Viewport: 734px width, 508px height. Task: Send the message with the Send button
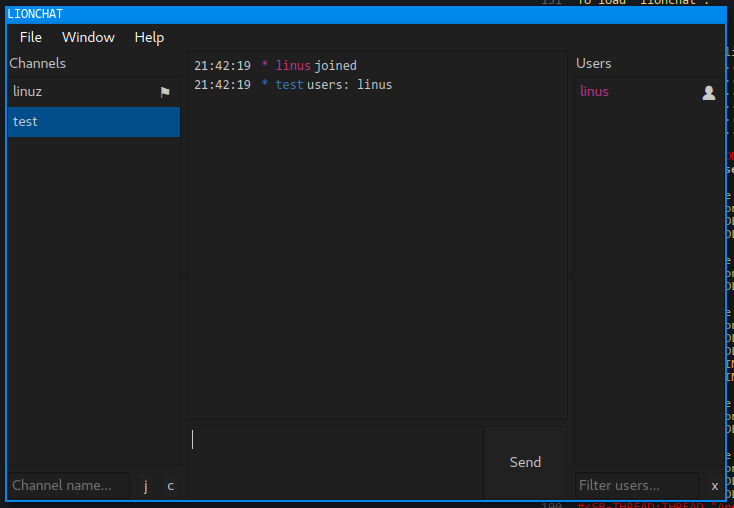525,462
